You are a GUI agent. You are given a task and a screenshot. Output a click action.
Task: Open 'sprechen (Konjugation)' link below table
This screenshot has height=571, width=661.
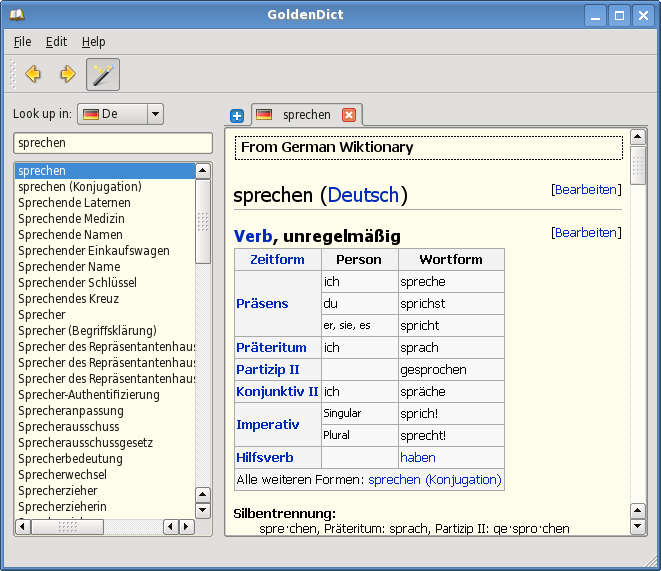[x=434, y=480]
